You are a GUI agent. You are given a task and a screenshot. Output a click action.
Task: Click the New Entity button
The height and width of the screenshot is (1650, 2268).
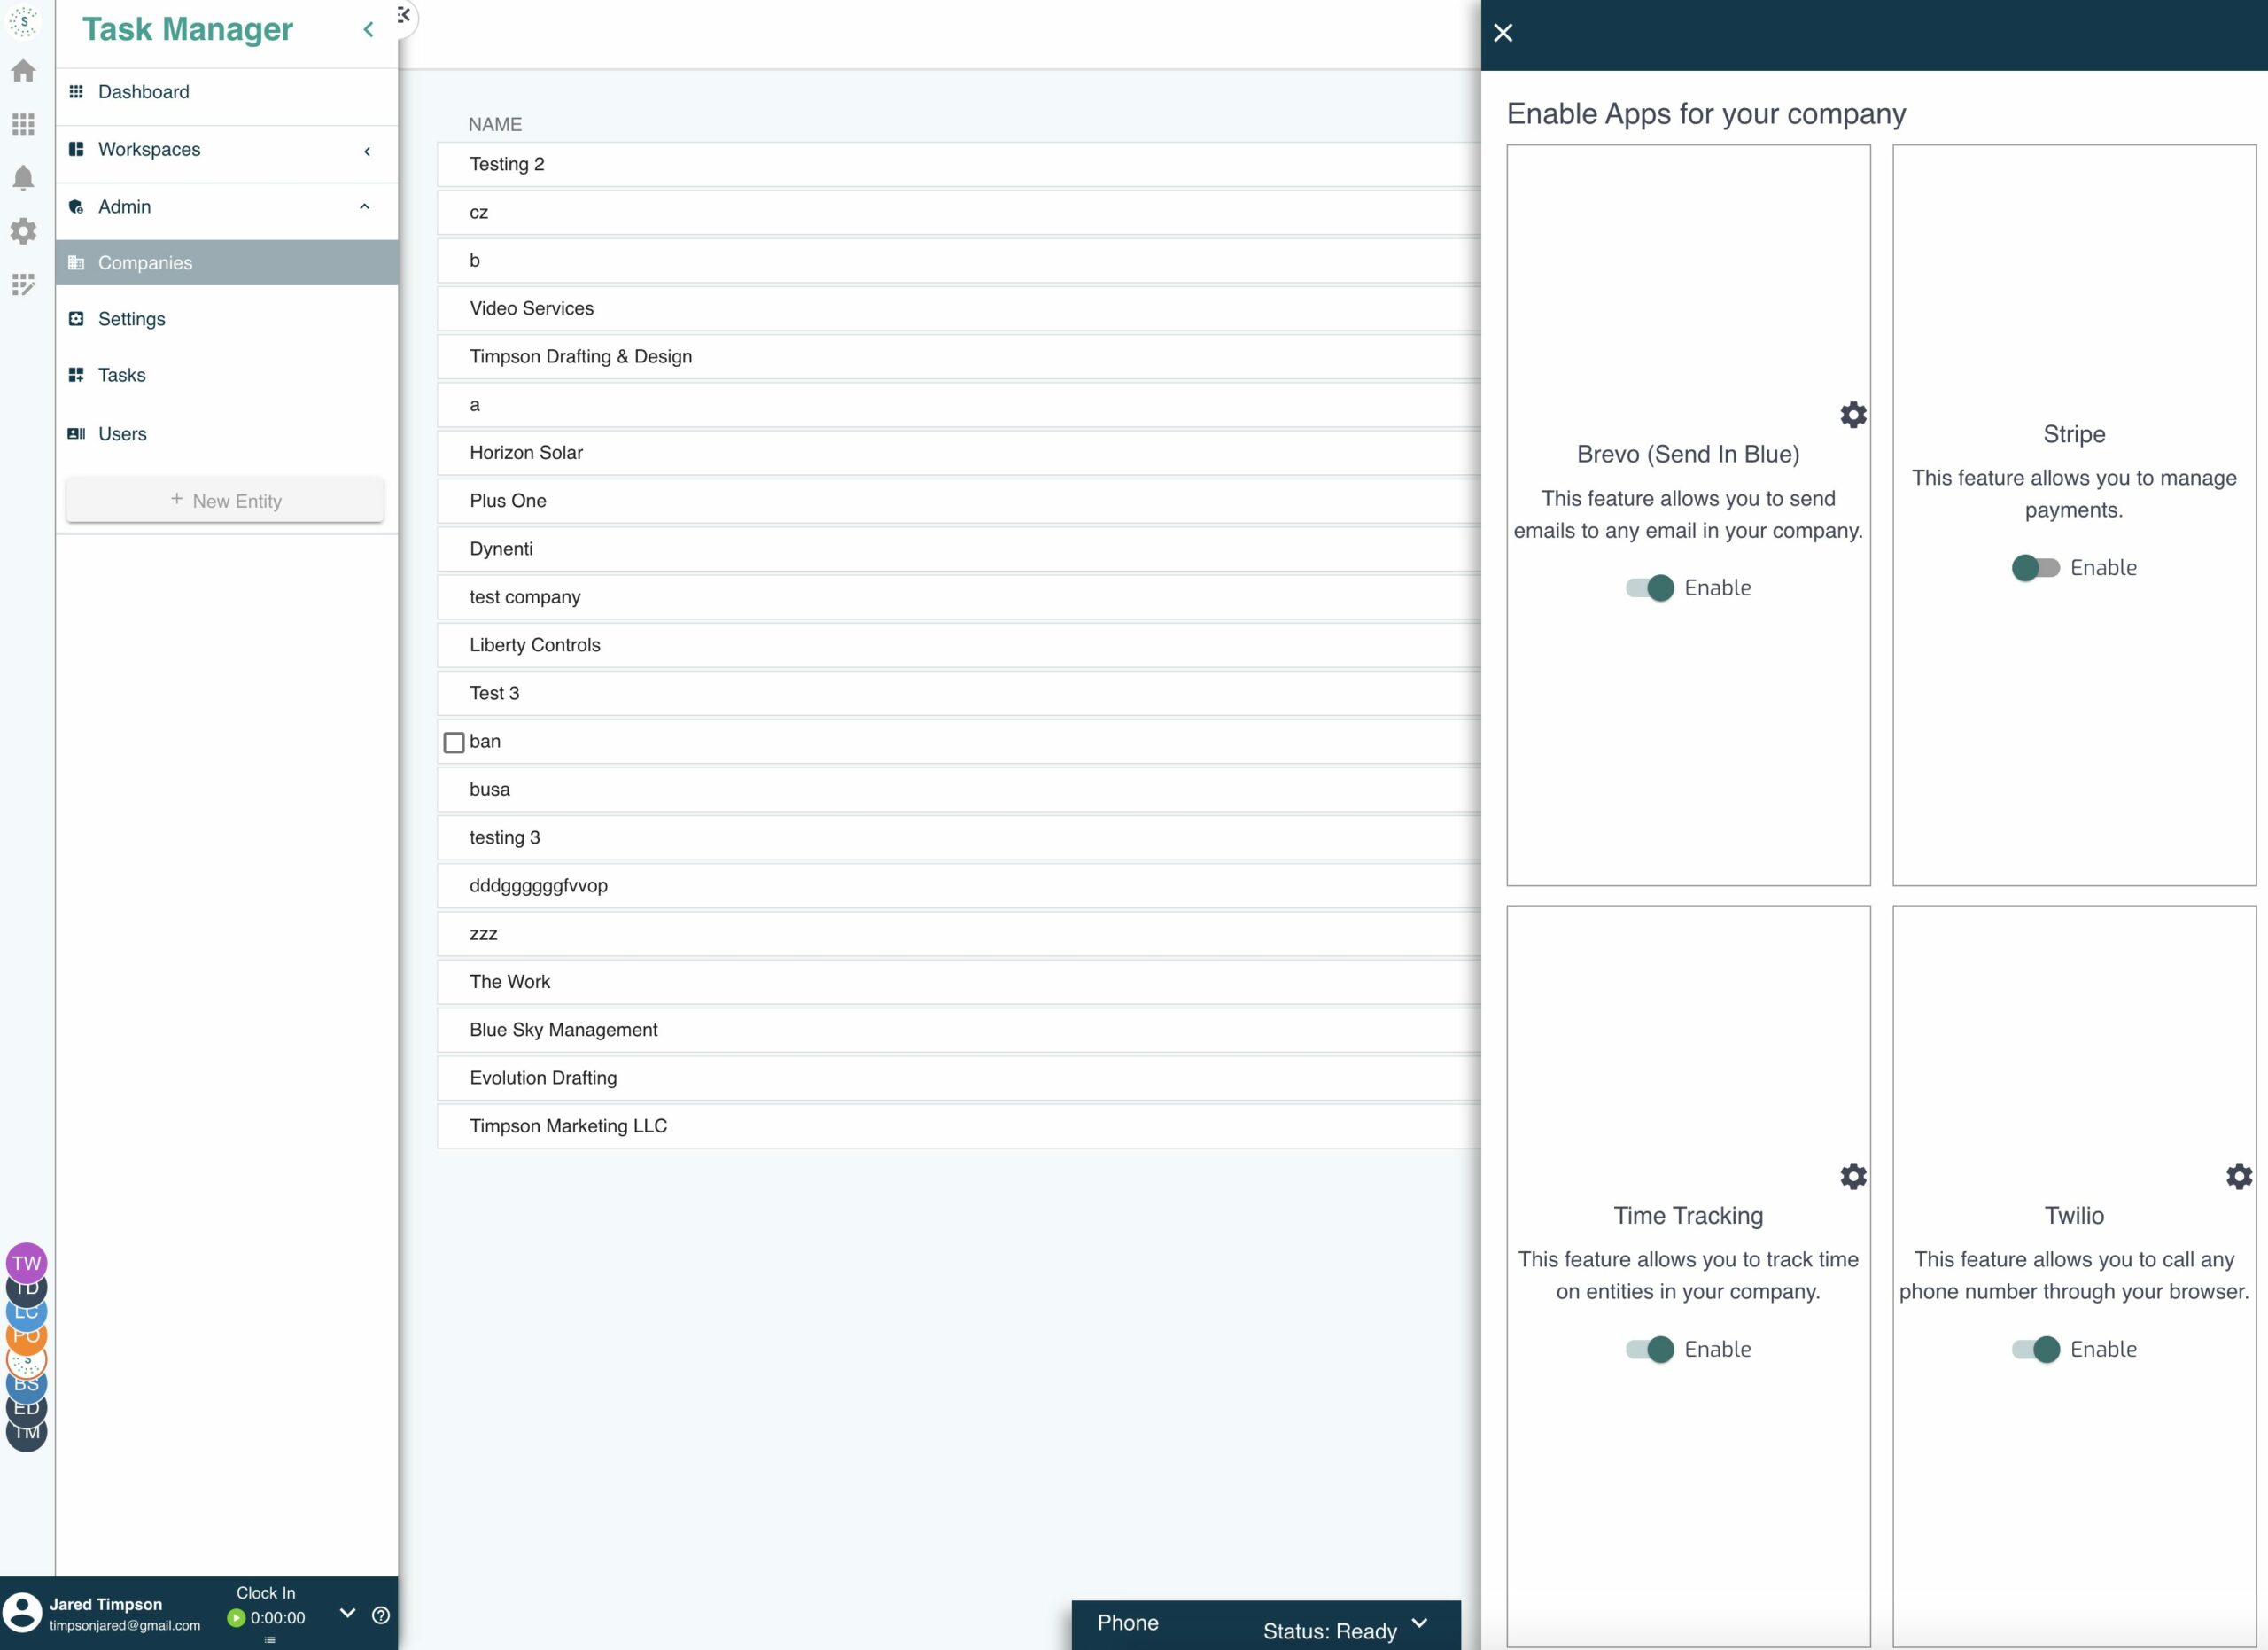[225, 500]
